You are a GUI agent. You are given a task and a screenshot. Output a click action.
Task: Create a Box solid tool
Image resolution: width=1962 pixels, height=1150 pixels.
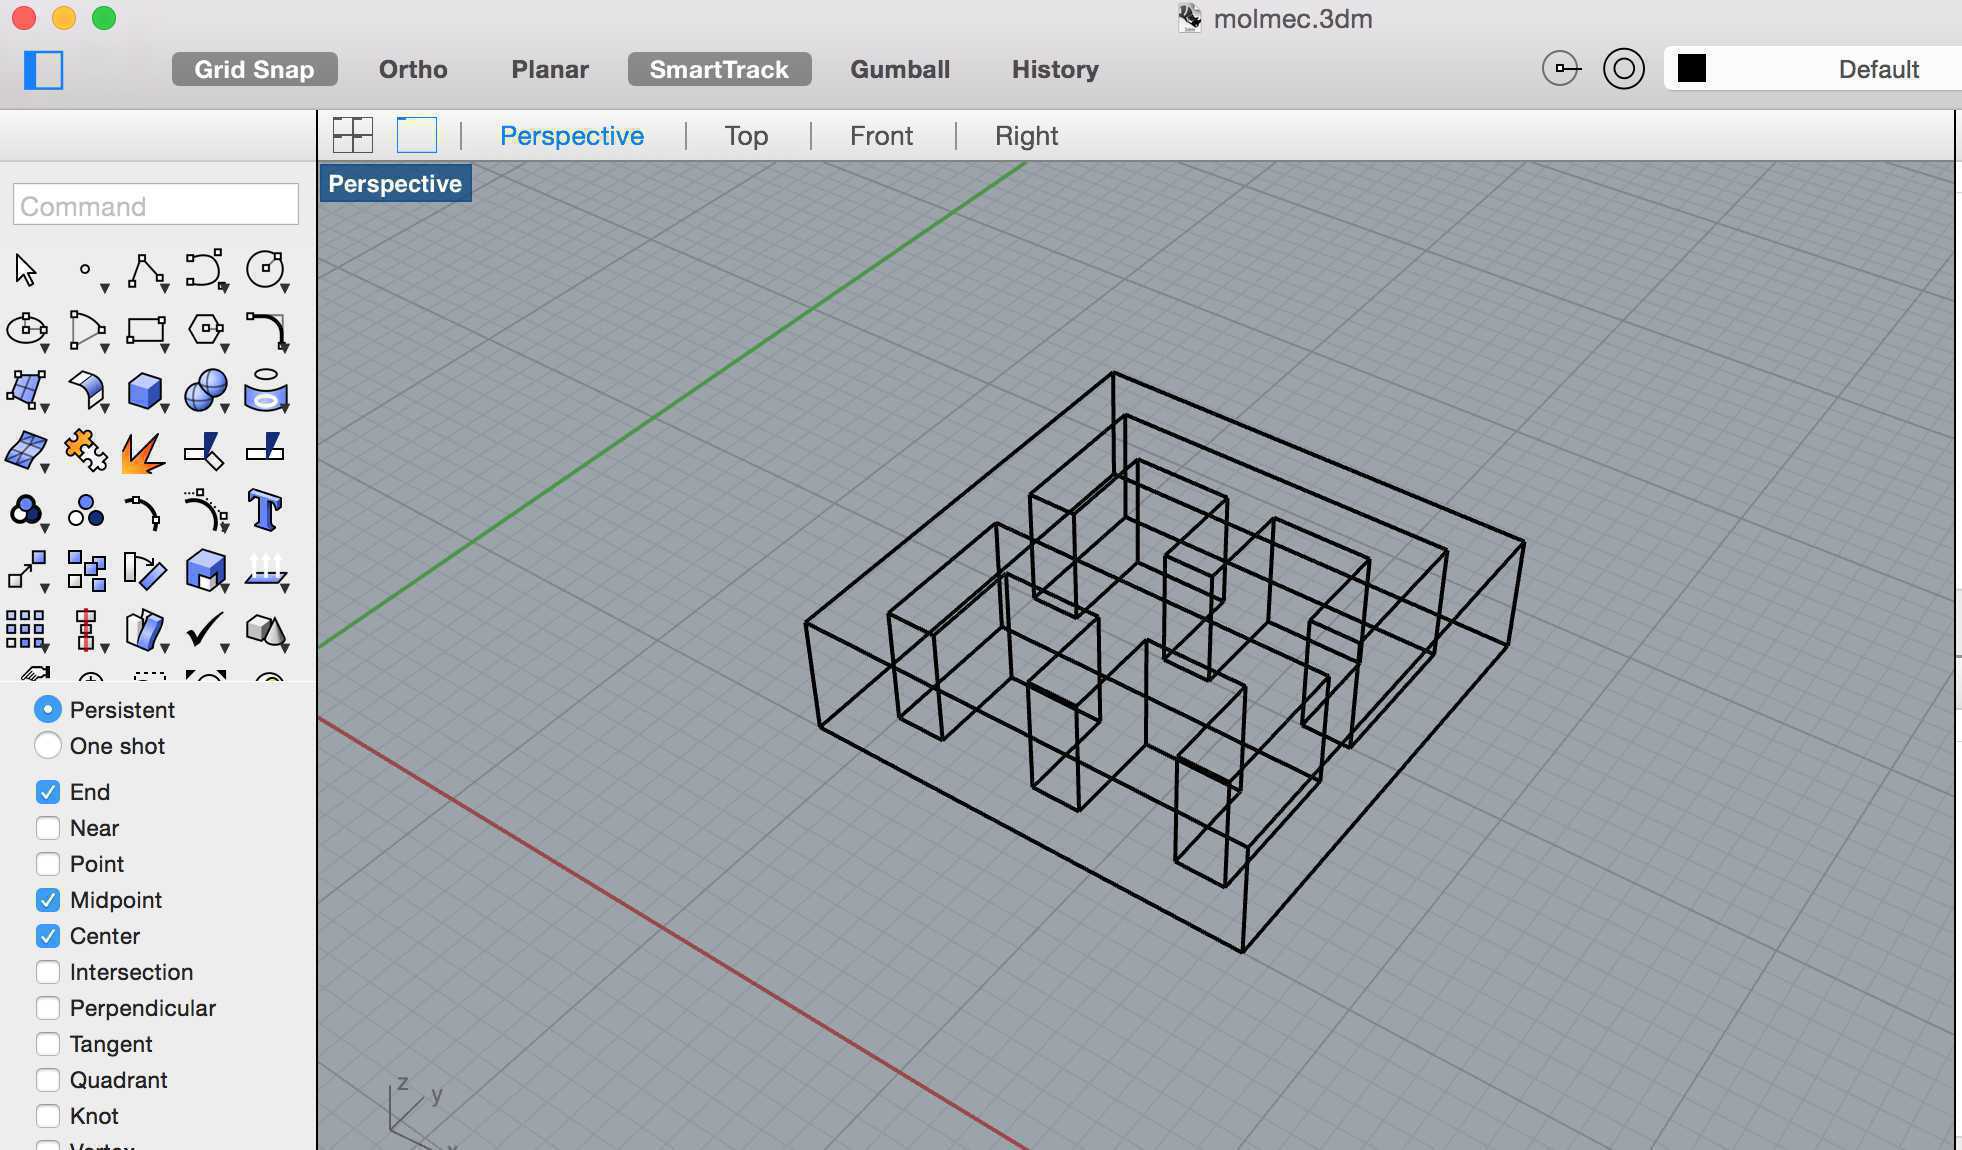145,390
